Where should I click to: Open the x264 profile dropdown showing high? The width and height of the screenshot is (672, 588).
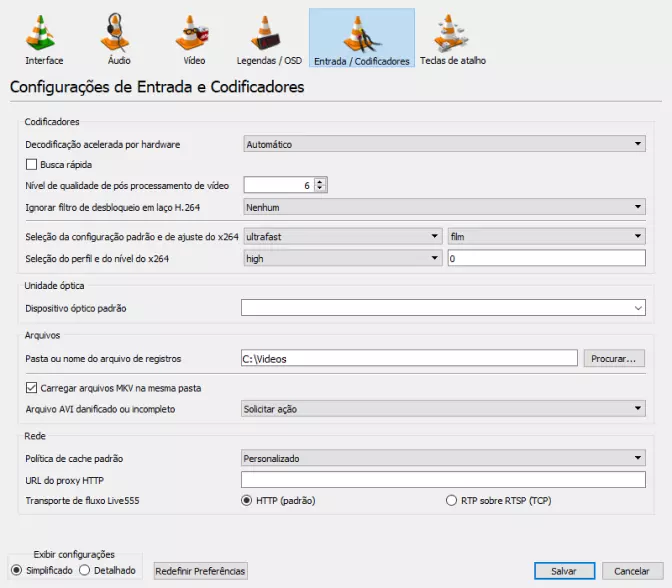(x=342, y=258)
